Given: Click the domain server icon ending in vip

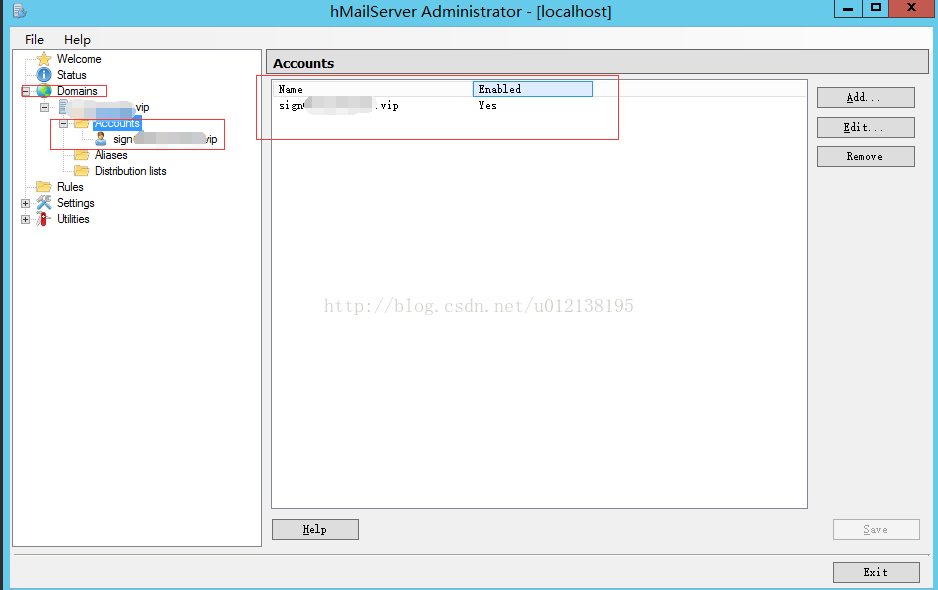Looking at the screenshot, I should coord(63,107).
